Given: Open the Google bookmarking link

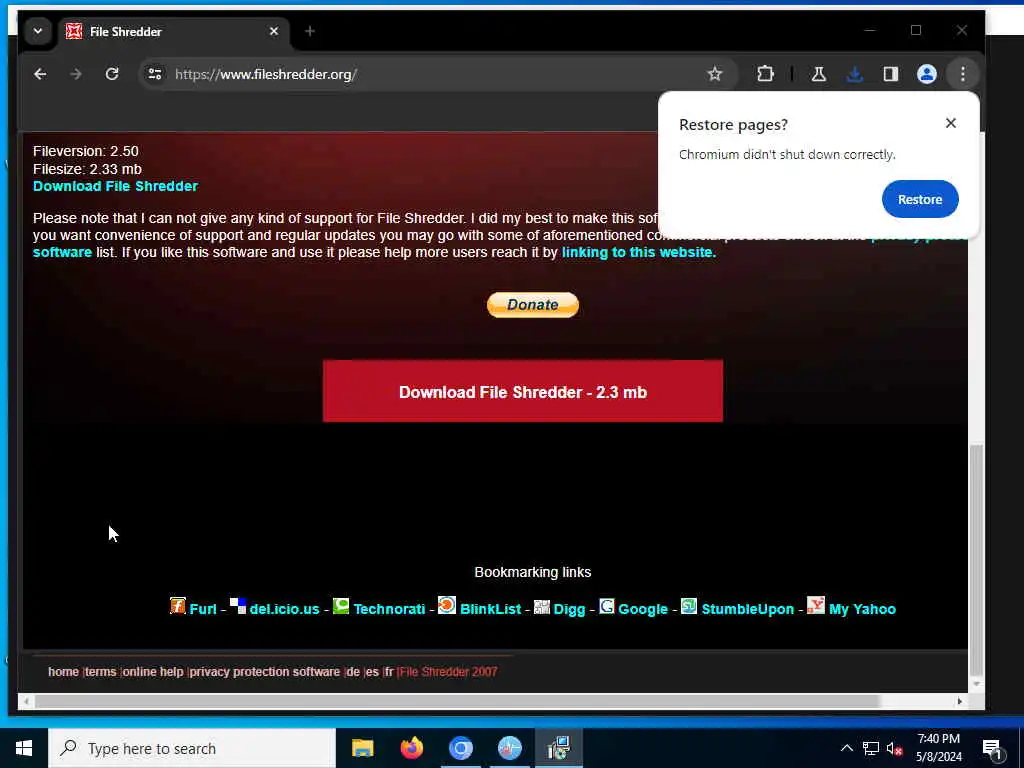Looking at the screenshot, I should pos(643,609).
